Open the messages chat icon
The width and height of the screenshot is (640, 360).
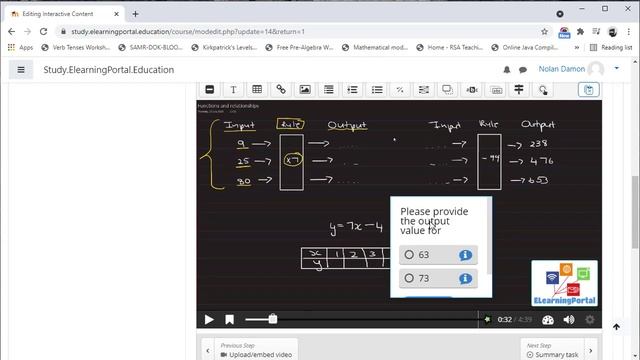click(523, 70)
